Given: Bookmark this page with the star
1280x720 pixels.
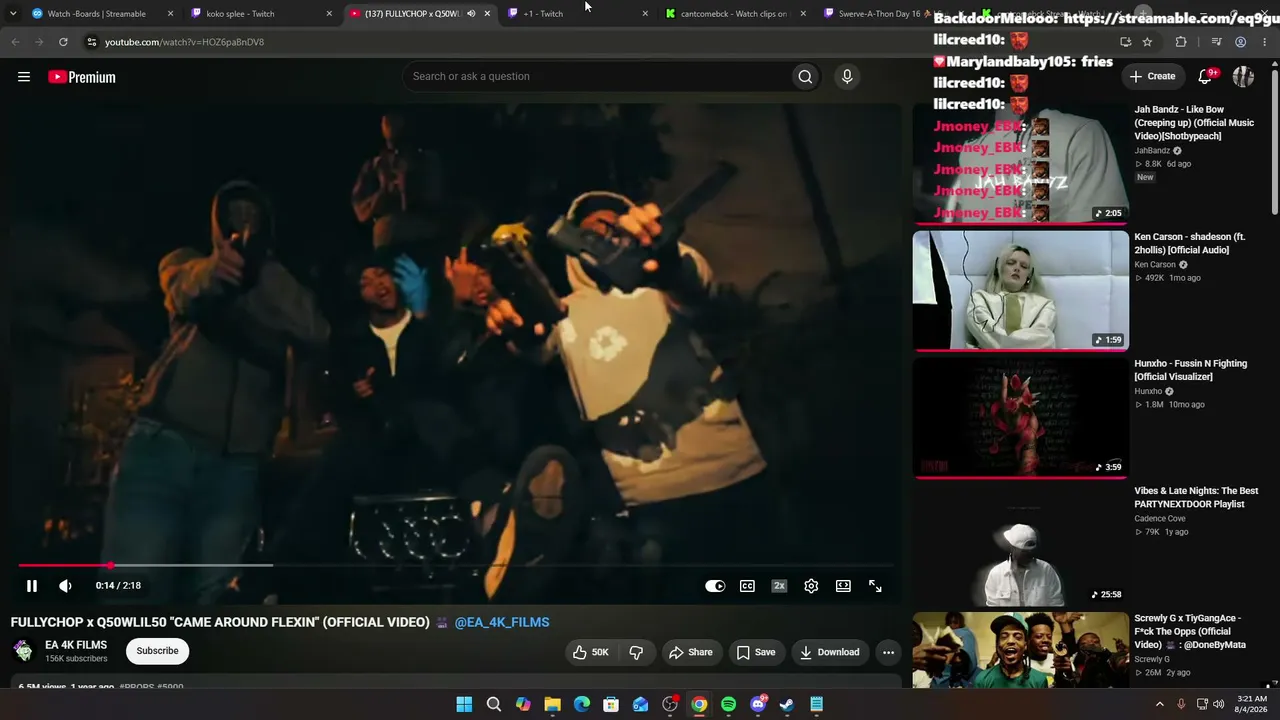Looking at the screenshot, I should click(x=1147, y=42).
